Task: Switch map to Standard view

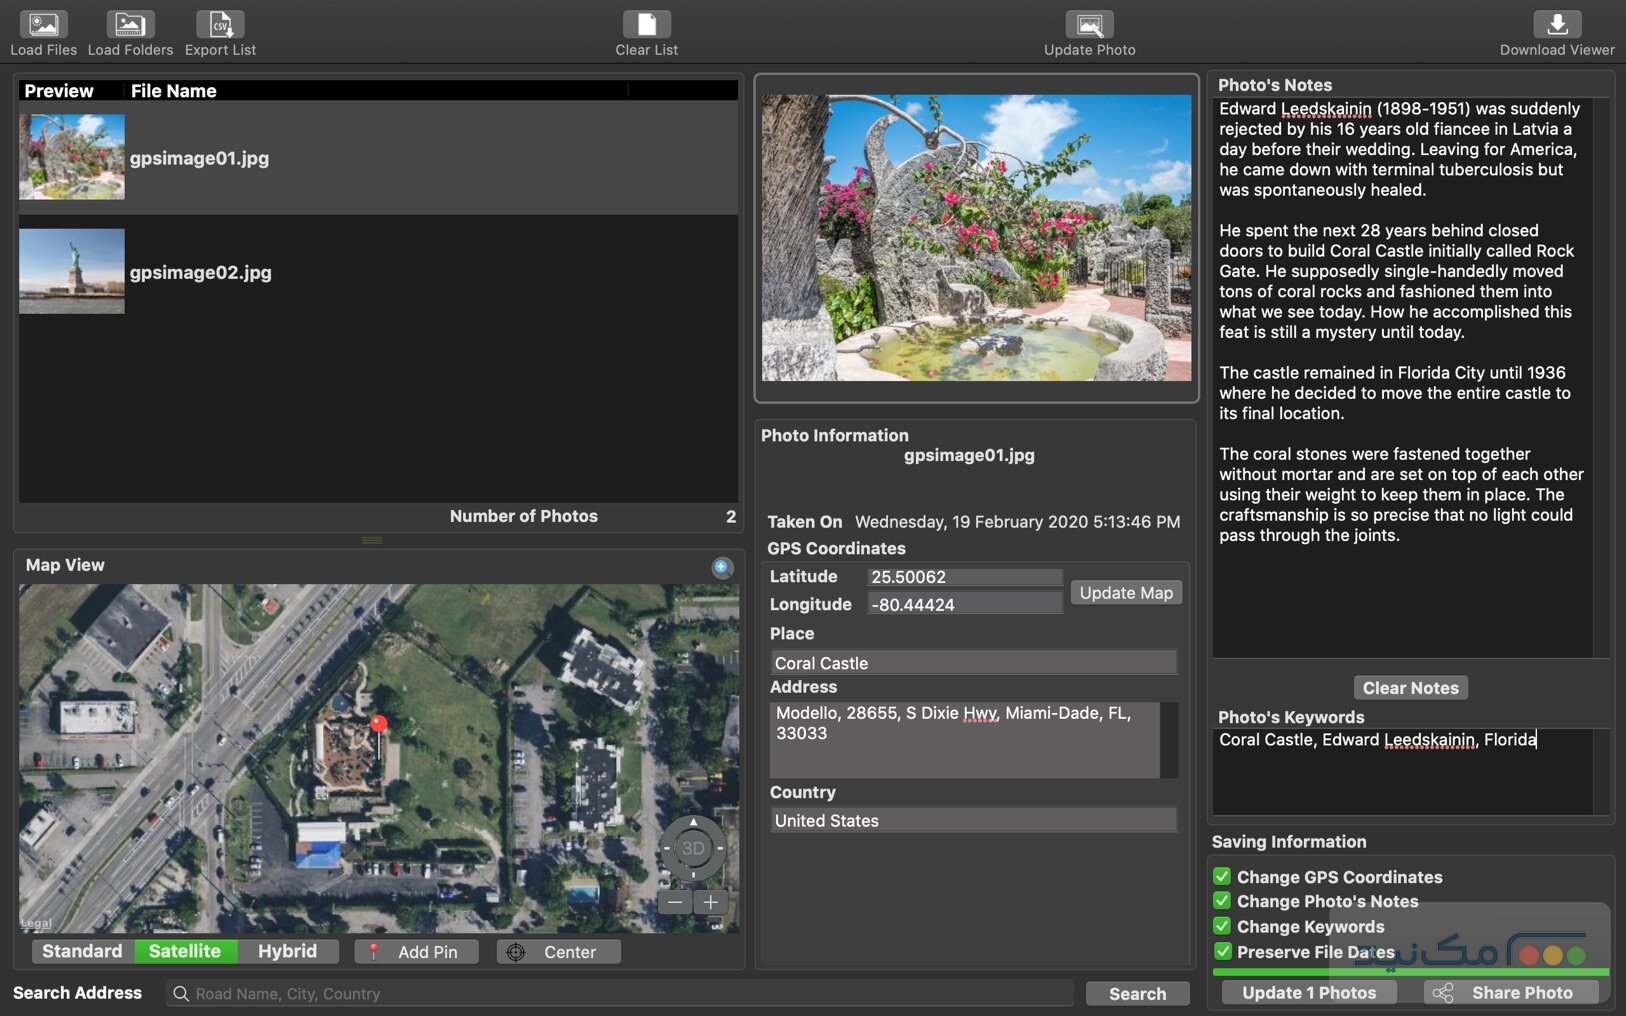Action: tap(83, 951)
